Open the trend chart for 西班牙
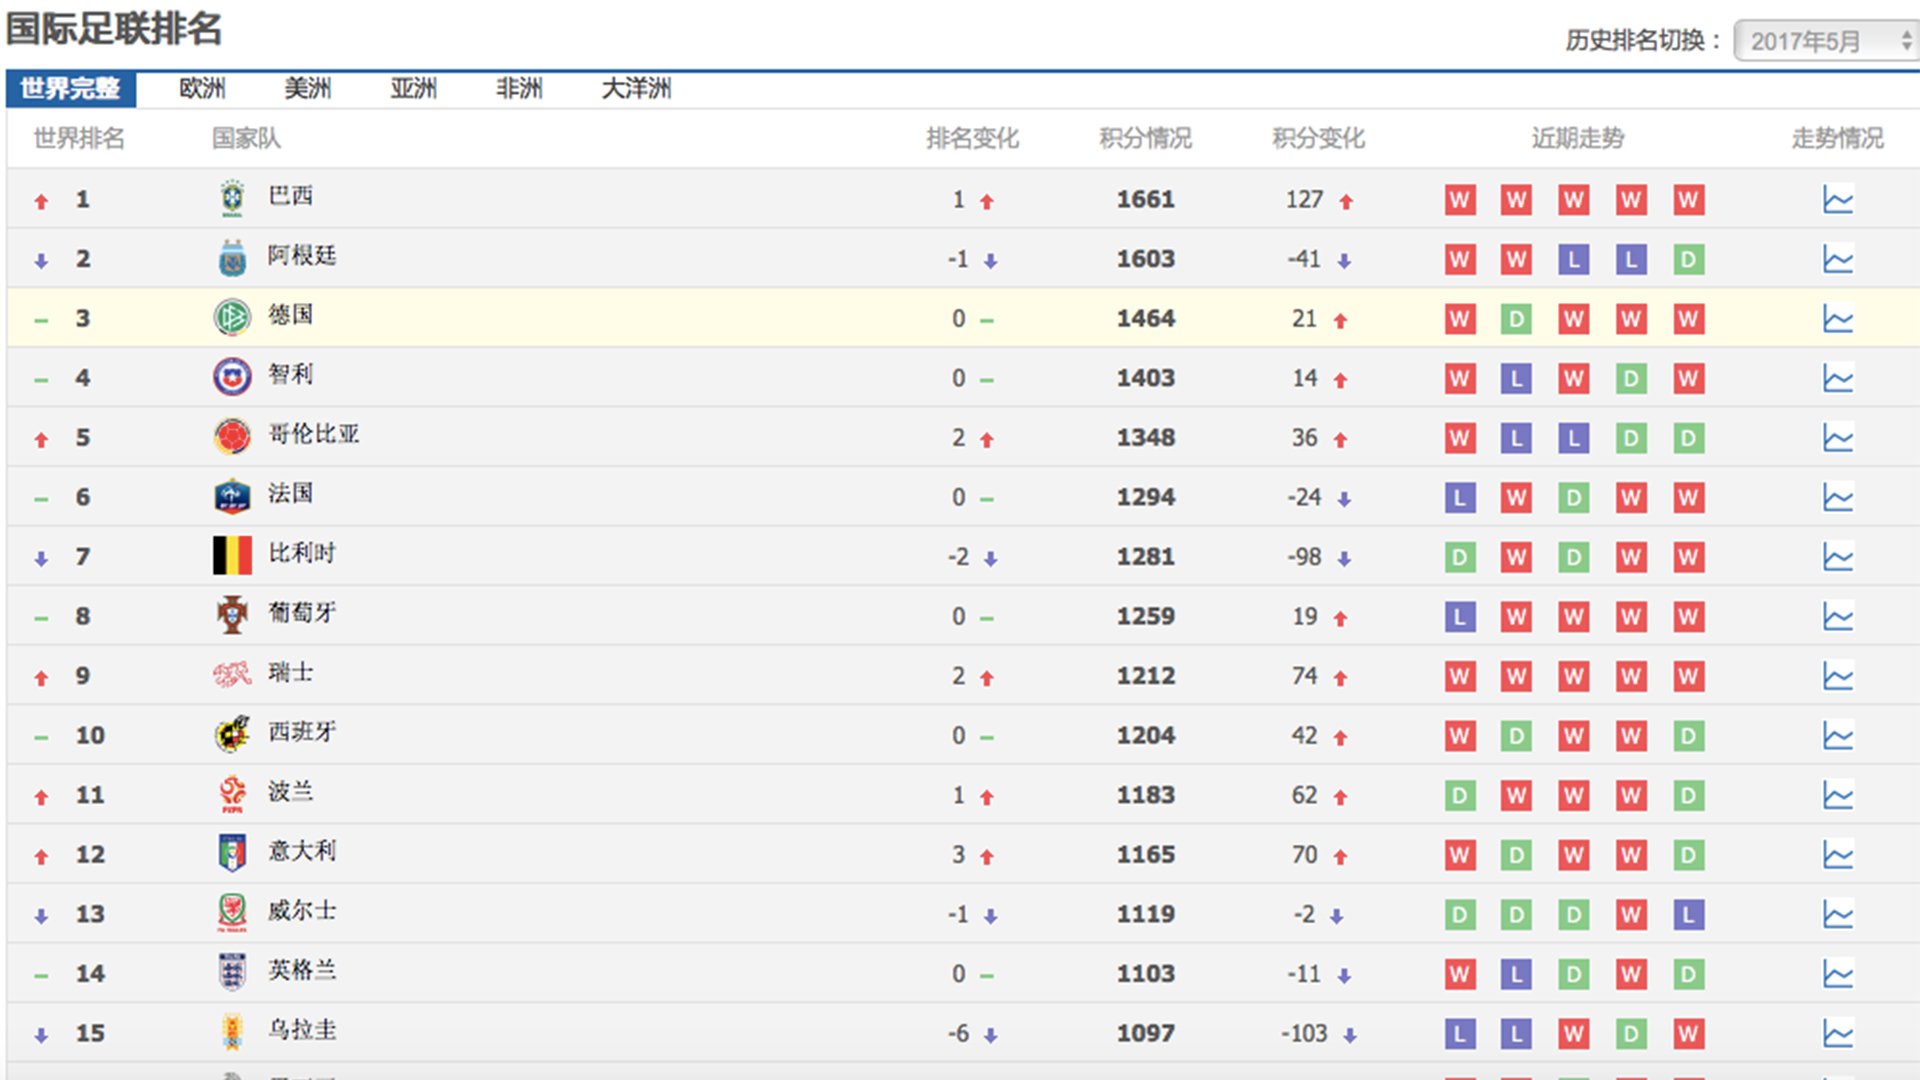 click(1838, 735)
